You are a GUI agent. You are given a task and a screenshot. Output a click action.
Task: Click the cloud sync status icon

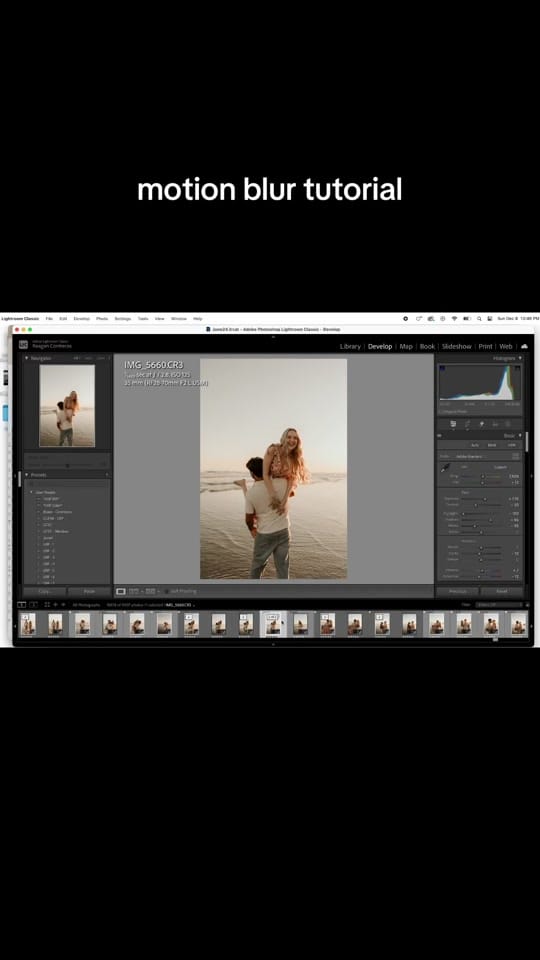point(524,346)
